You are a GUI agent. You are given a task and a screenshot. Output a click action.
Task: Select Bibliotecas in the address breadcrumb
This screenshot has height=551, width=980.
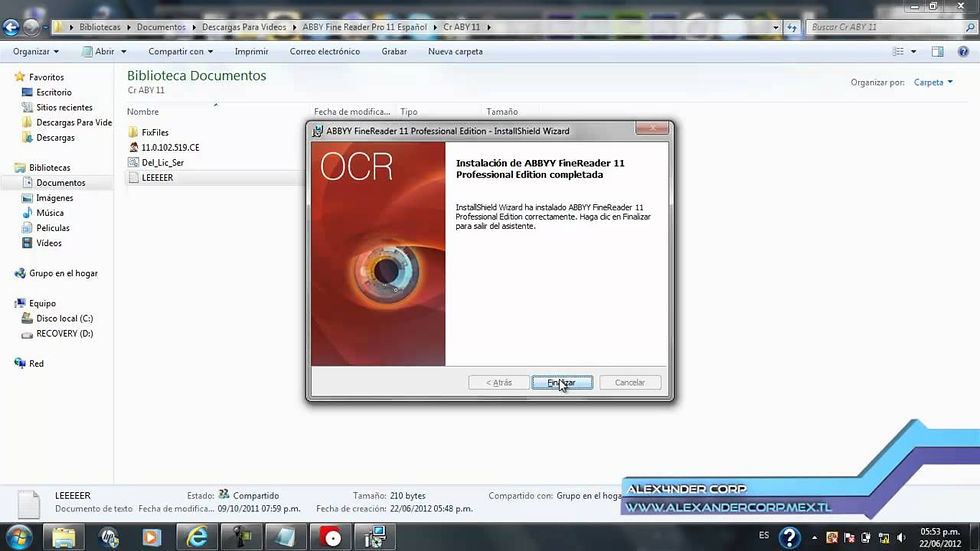[99, 27]
